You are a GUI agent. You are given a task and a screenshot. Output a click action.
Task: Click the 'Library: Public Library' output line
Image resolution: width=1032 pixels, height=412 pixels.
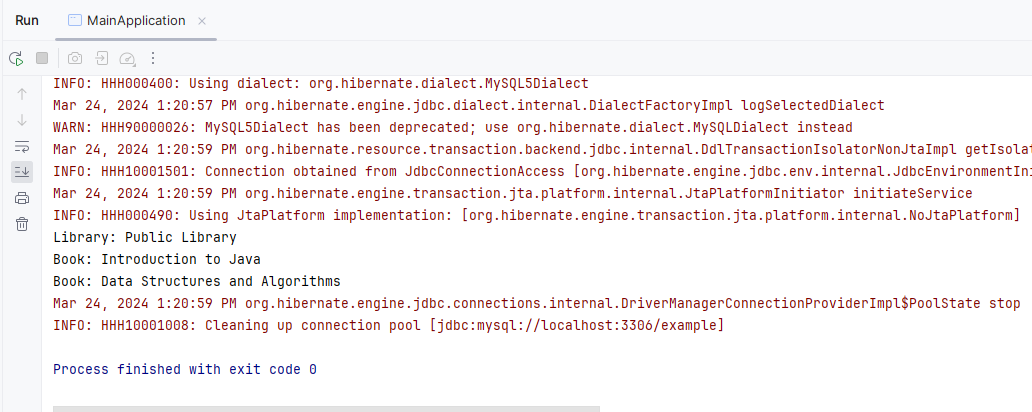pos(145,237)
